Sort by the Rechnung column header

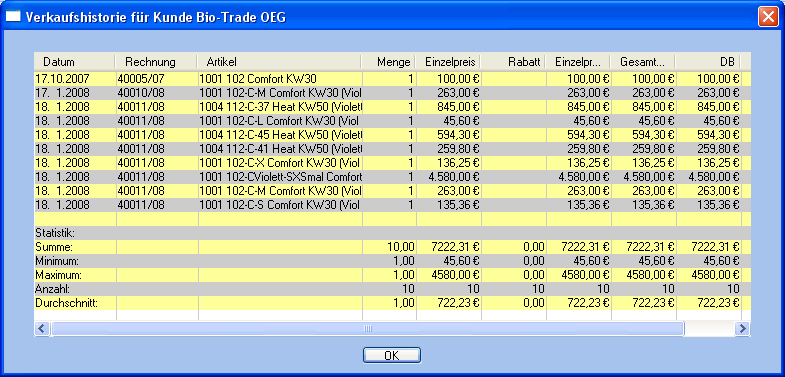pos(156,62)
